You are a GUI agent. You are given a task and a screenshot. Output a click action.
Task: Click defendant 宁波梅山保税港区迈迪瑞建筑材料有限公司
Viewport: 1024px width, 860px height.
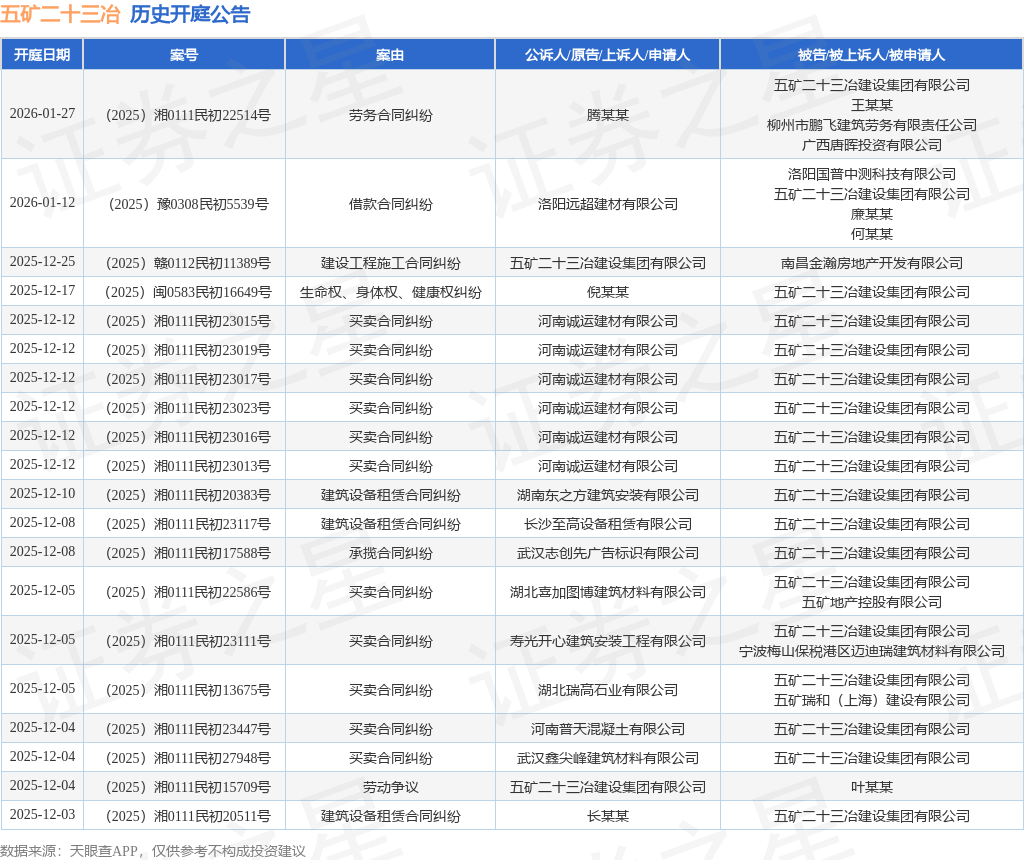[871, 651]
